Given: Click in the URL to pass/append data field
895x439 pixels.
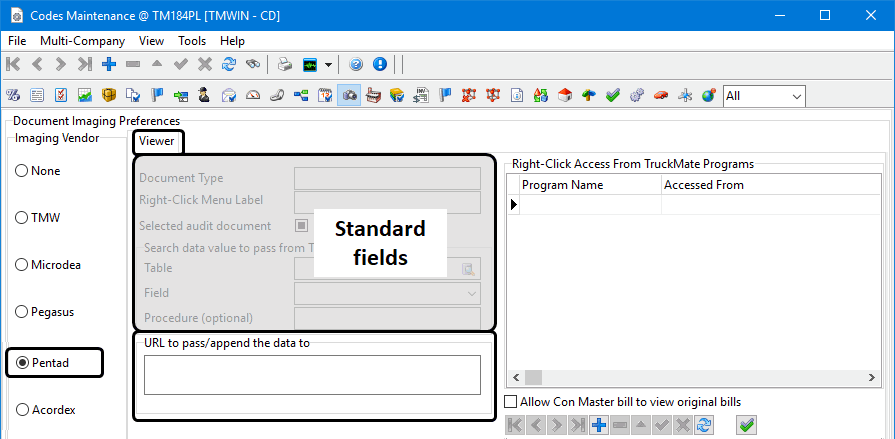Looking at the screenshot, I should pyautogui.click(x=312, y=374).
